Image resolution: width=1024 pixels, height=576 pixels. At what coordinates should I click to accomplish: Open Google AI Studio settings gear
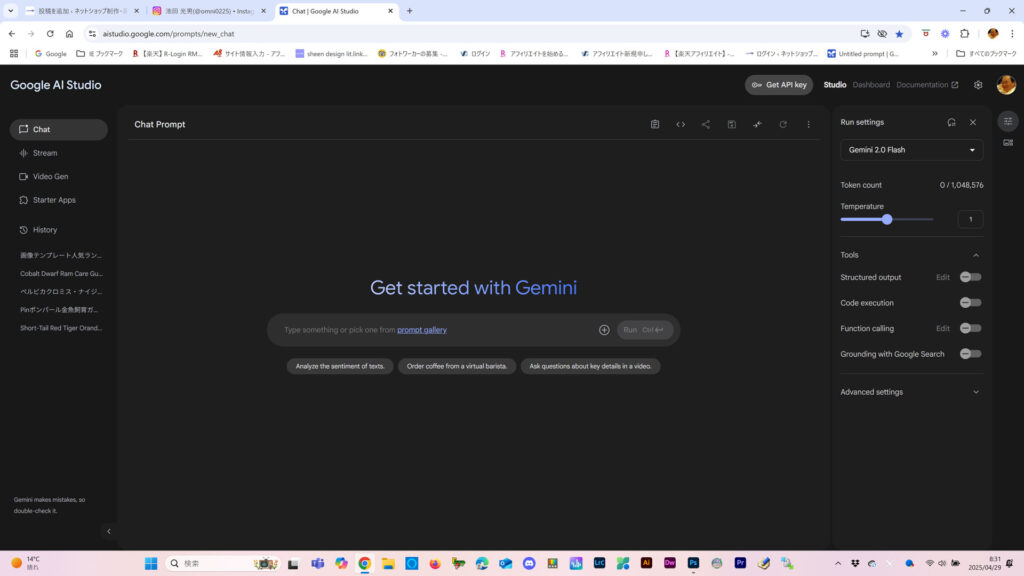coord(978,85)
